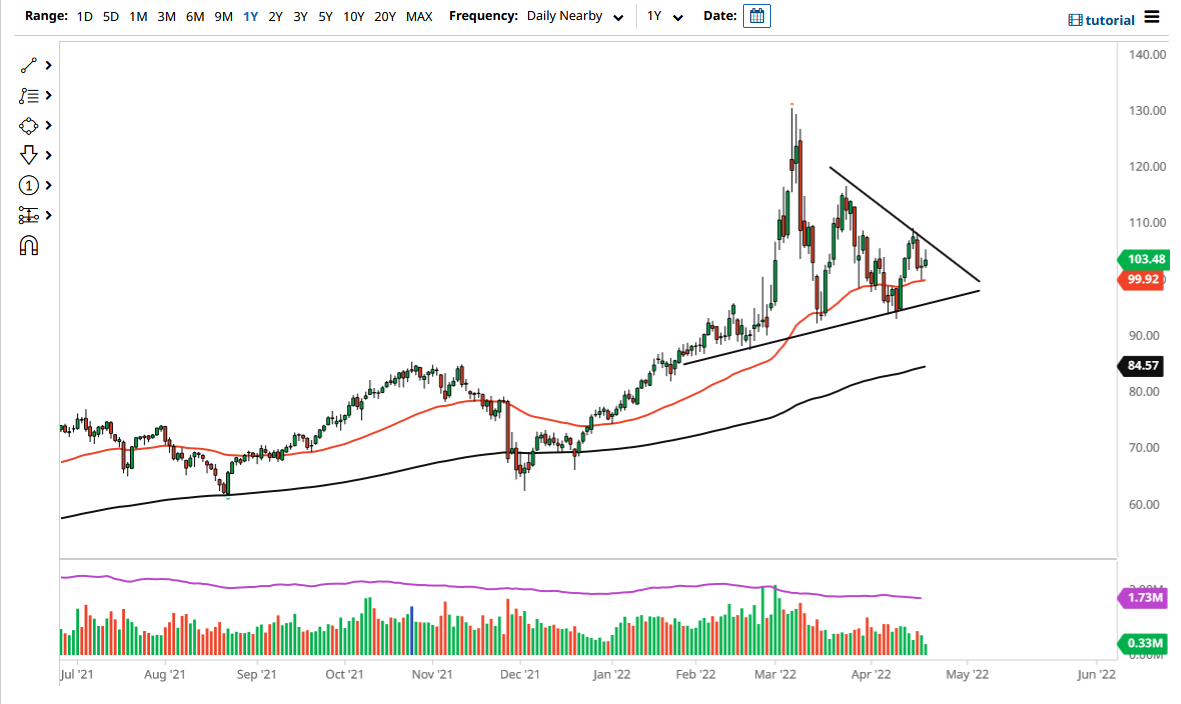Expand the shapes tool options

click(47, 125)
